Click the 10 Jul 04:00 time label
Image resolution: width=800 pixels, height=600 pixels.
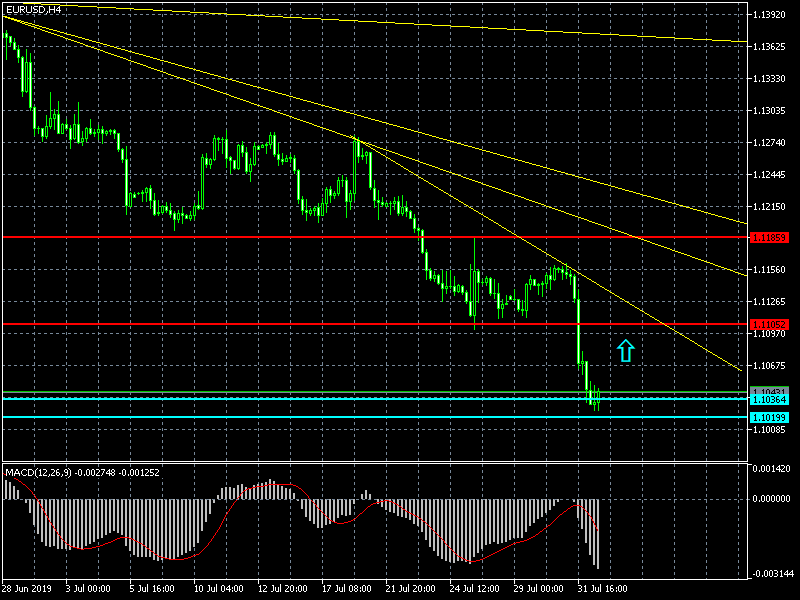point(220,588)
